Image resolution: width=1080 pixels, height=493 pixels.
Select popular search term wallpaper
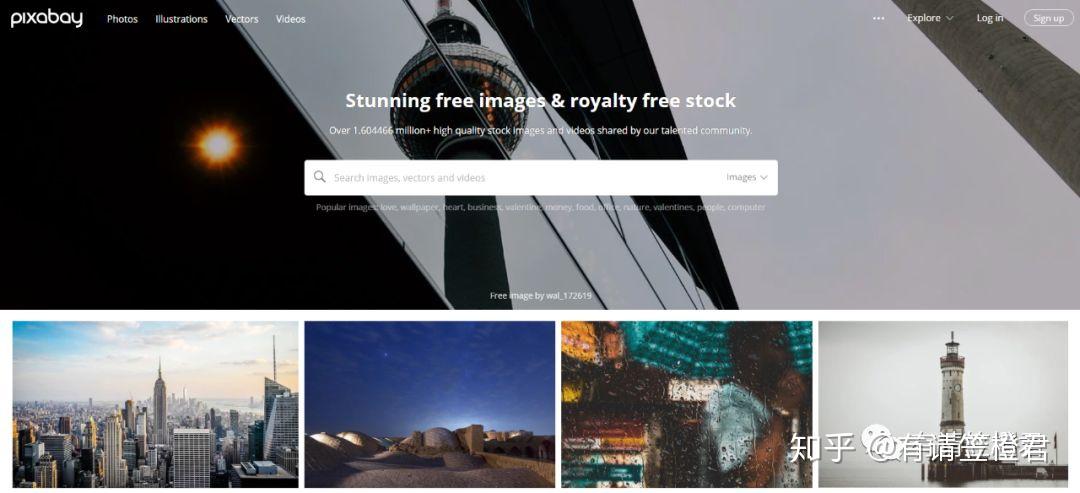(420, 207)
